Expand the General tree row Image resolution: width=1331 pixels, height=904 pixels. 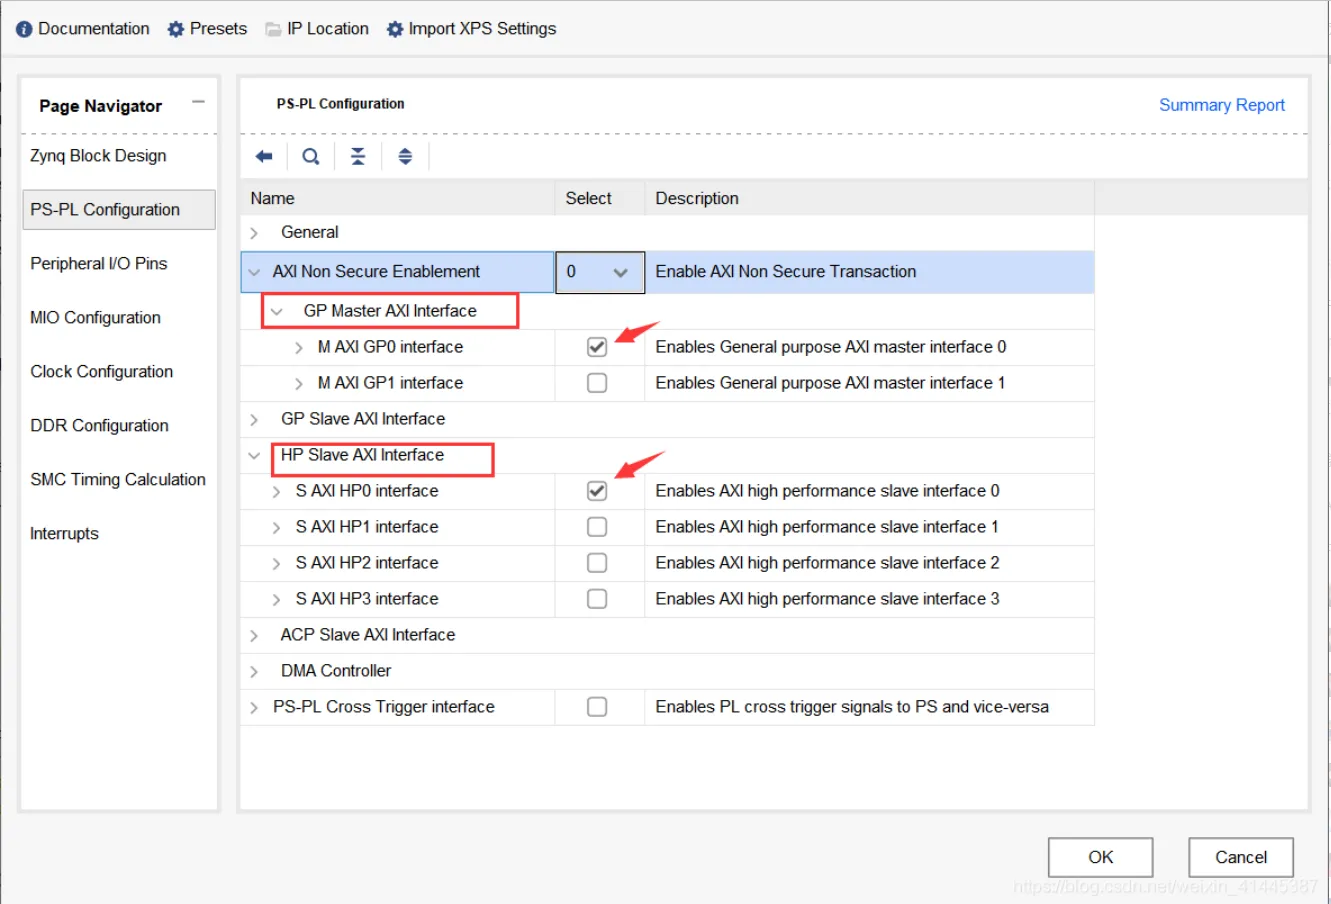click(x=254, y=233)
